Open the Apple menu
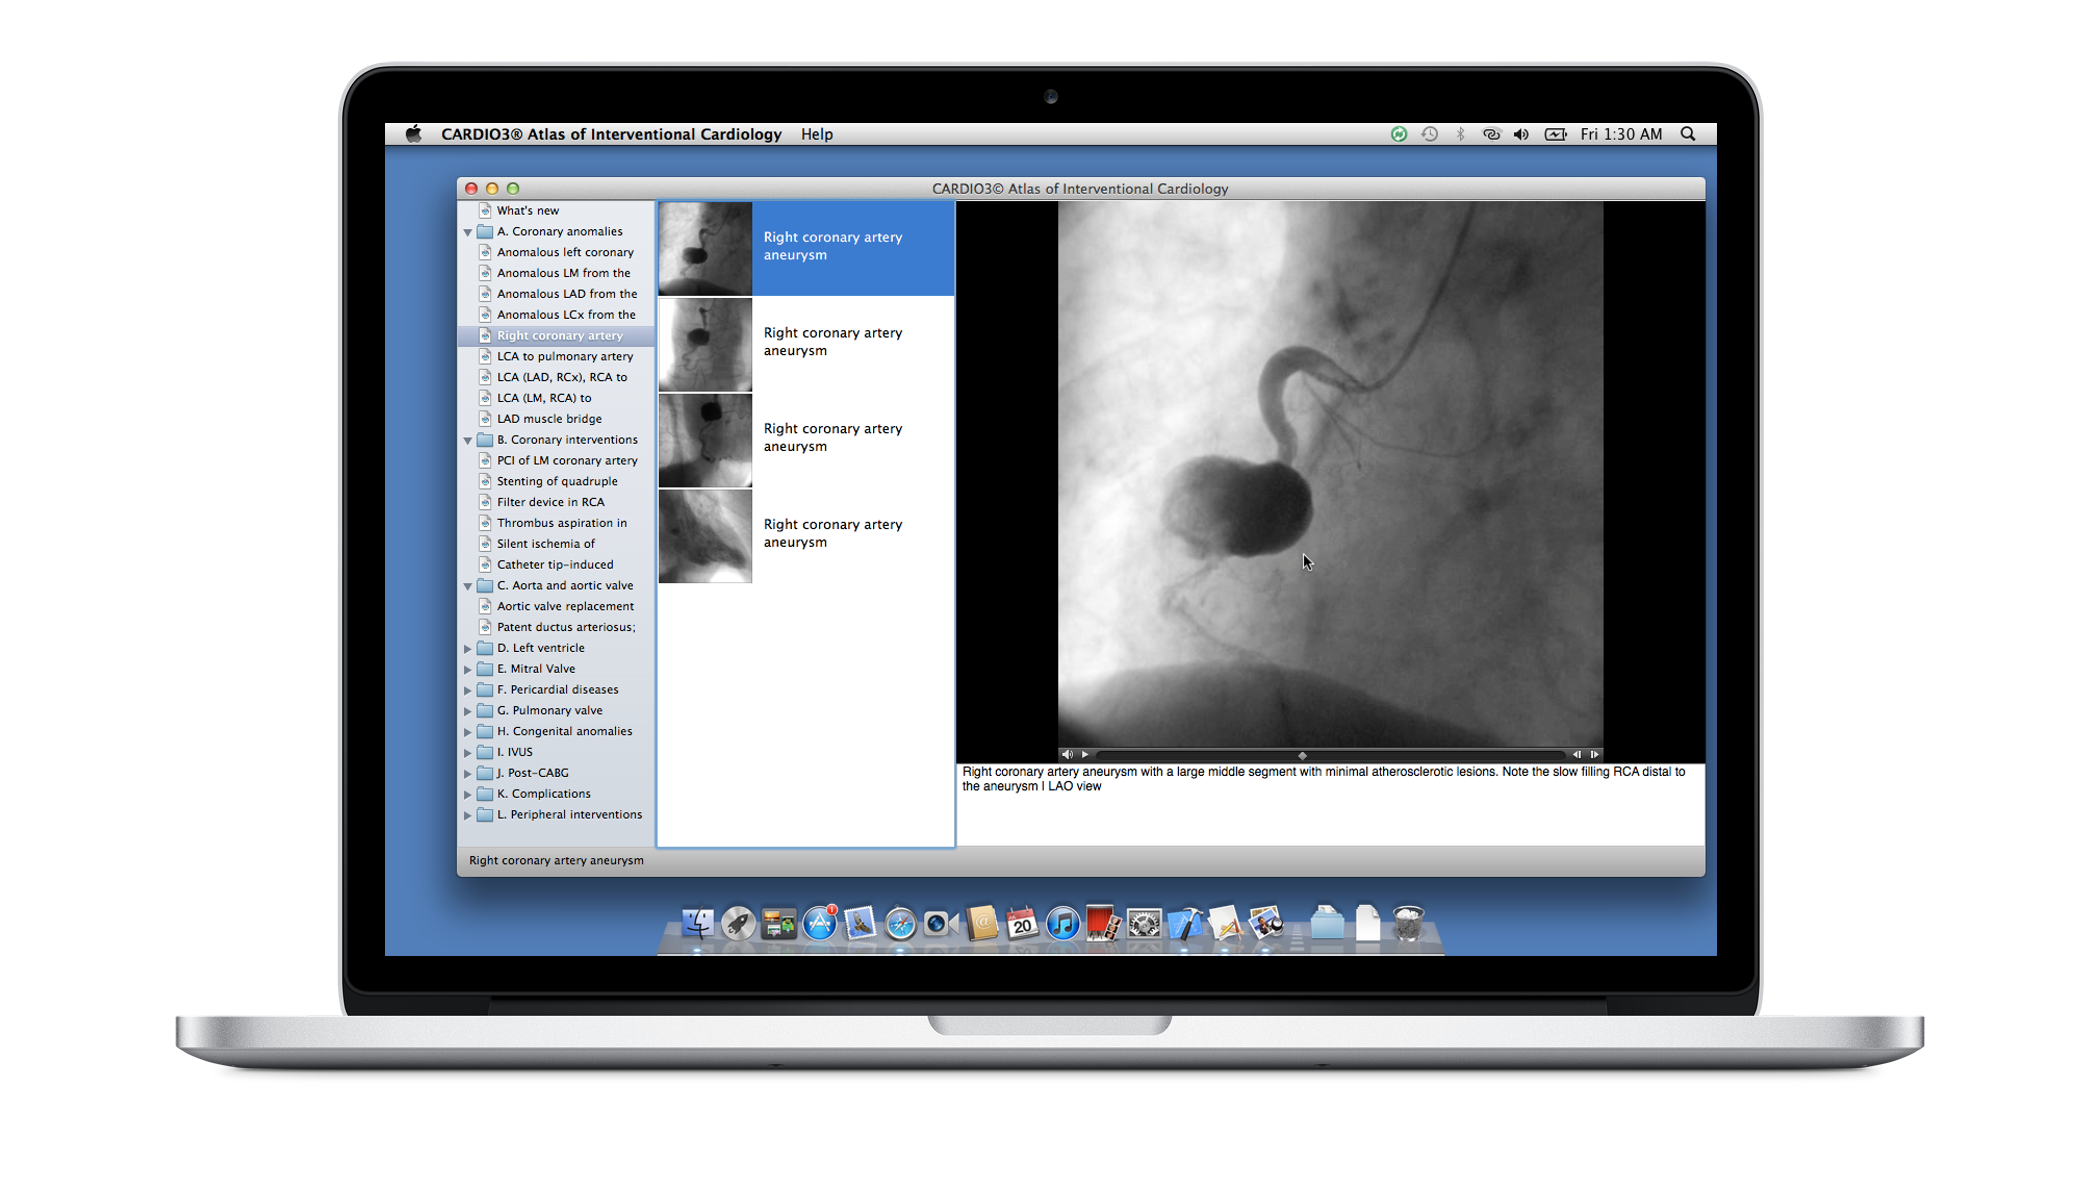This screenshot has height=1200, width=2100. tap(413, 134)
